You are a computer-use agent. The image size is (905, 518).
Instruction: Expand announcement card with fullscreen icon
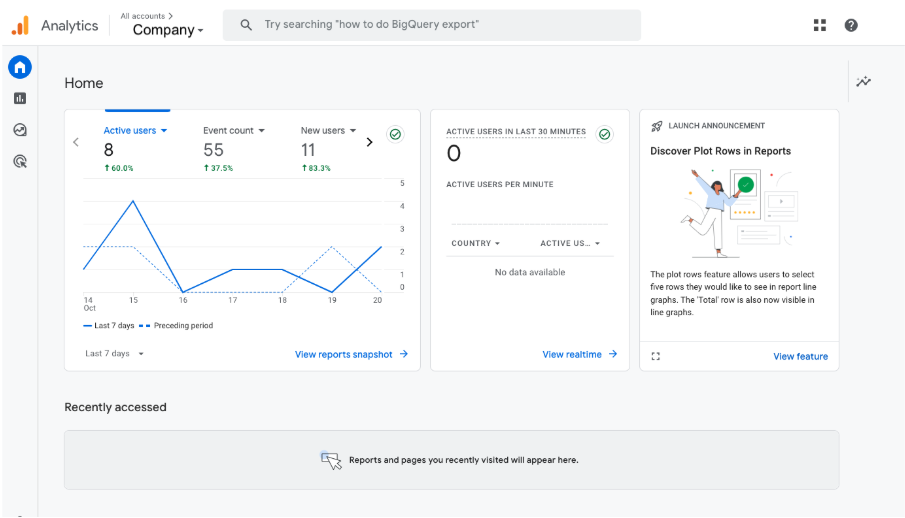656,356
